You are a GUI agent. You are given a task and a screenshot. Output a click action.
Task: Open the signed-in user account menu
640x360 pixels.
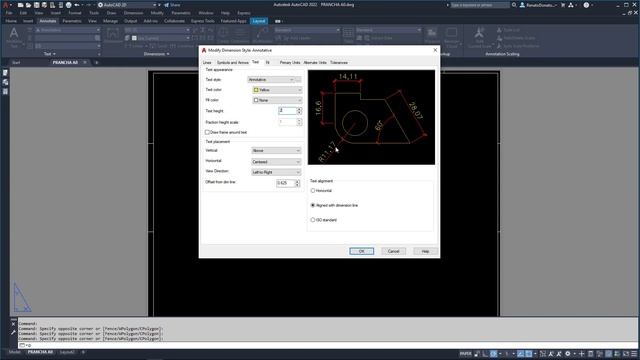tap(538, 5)
